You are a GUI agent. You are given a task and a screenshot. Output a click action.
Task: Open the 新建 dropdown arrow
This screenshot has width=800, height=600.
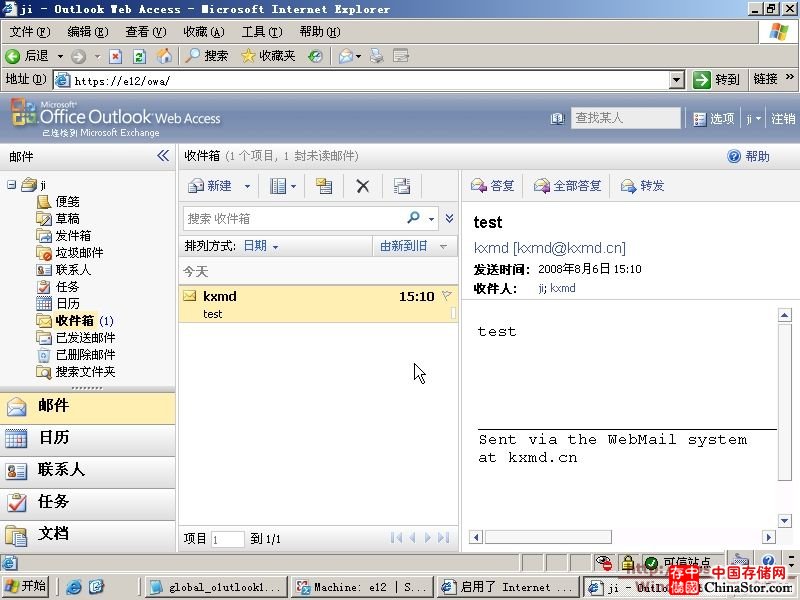[247, 186]
